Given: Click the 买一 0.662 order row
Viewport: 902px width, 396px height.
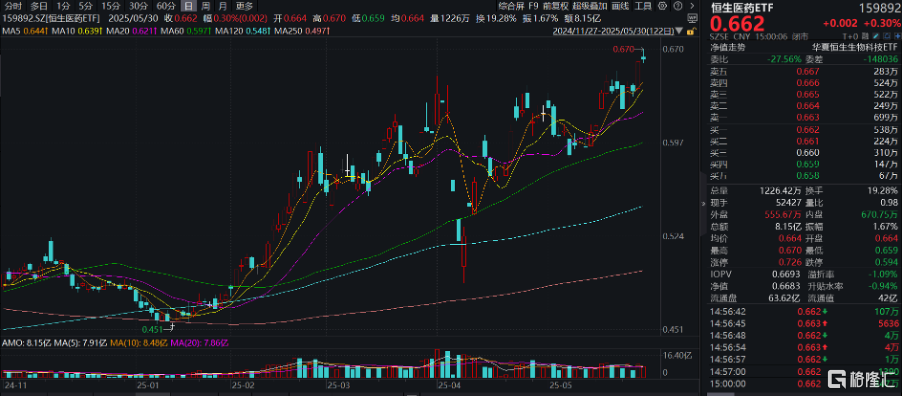Looking at the screenshot, I should click(804, 131).
